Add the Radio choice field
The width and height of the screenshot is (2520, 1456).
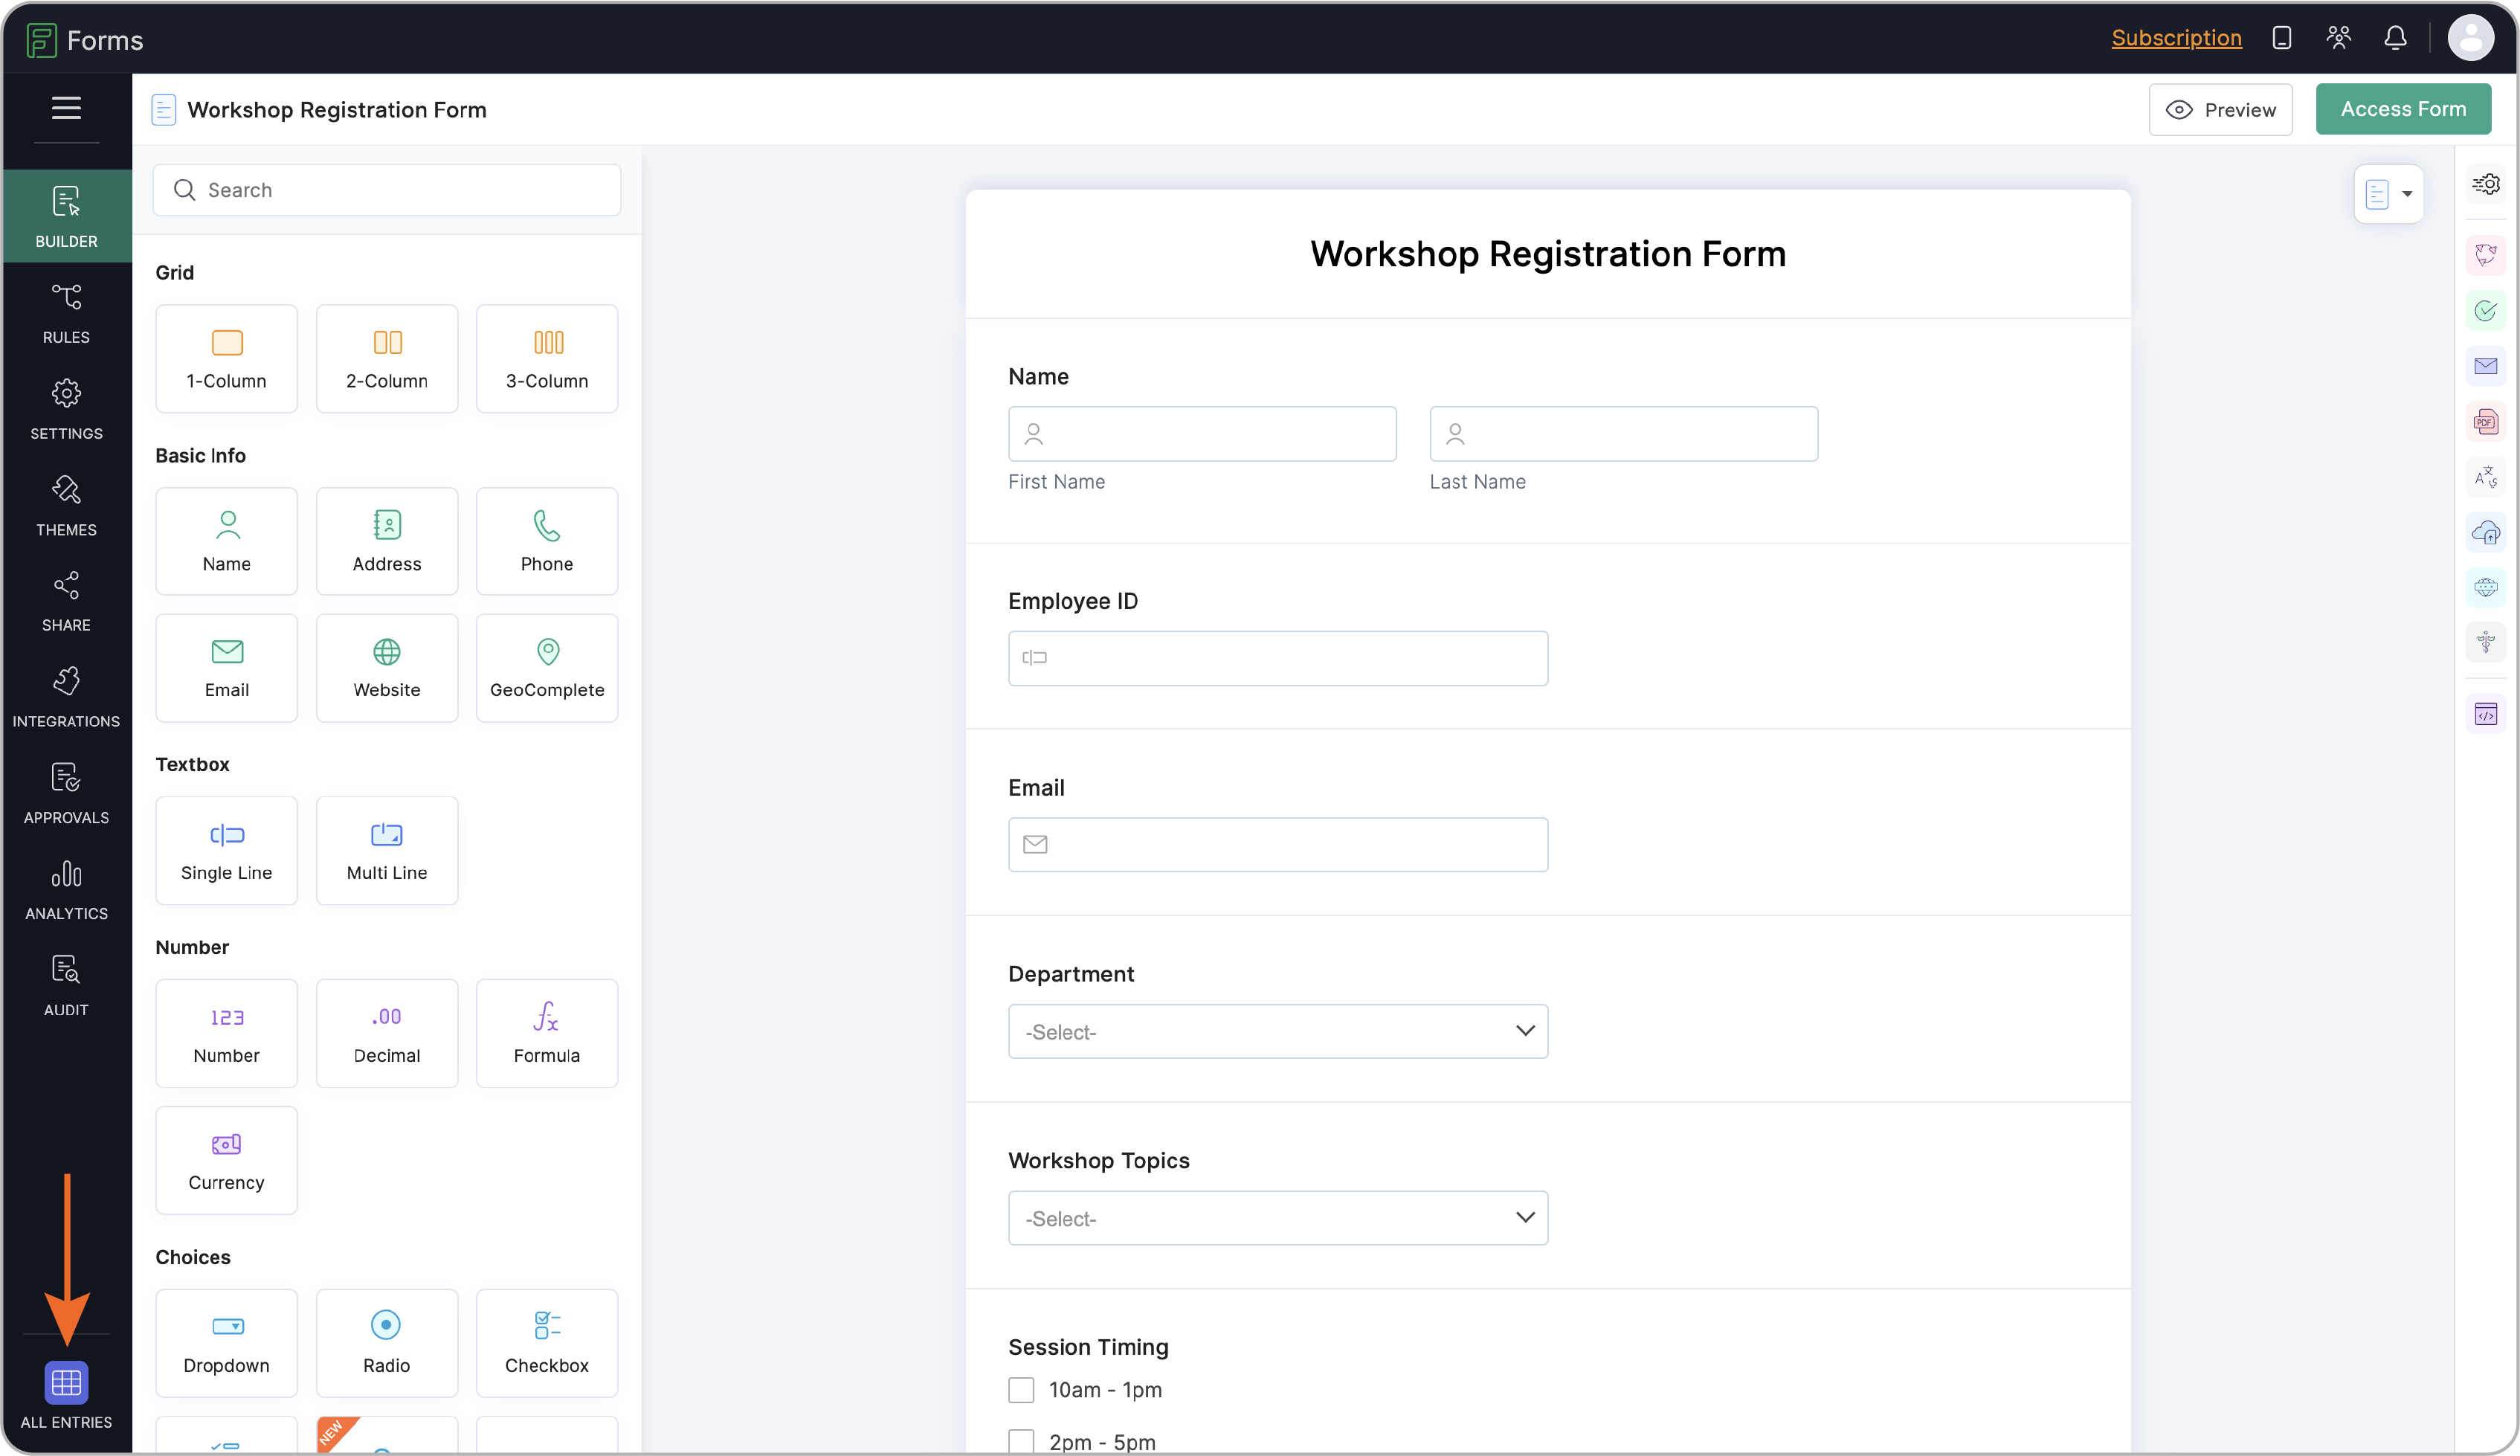[x=387, y=1343]
